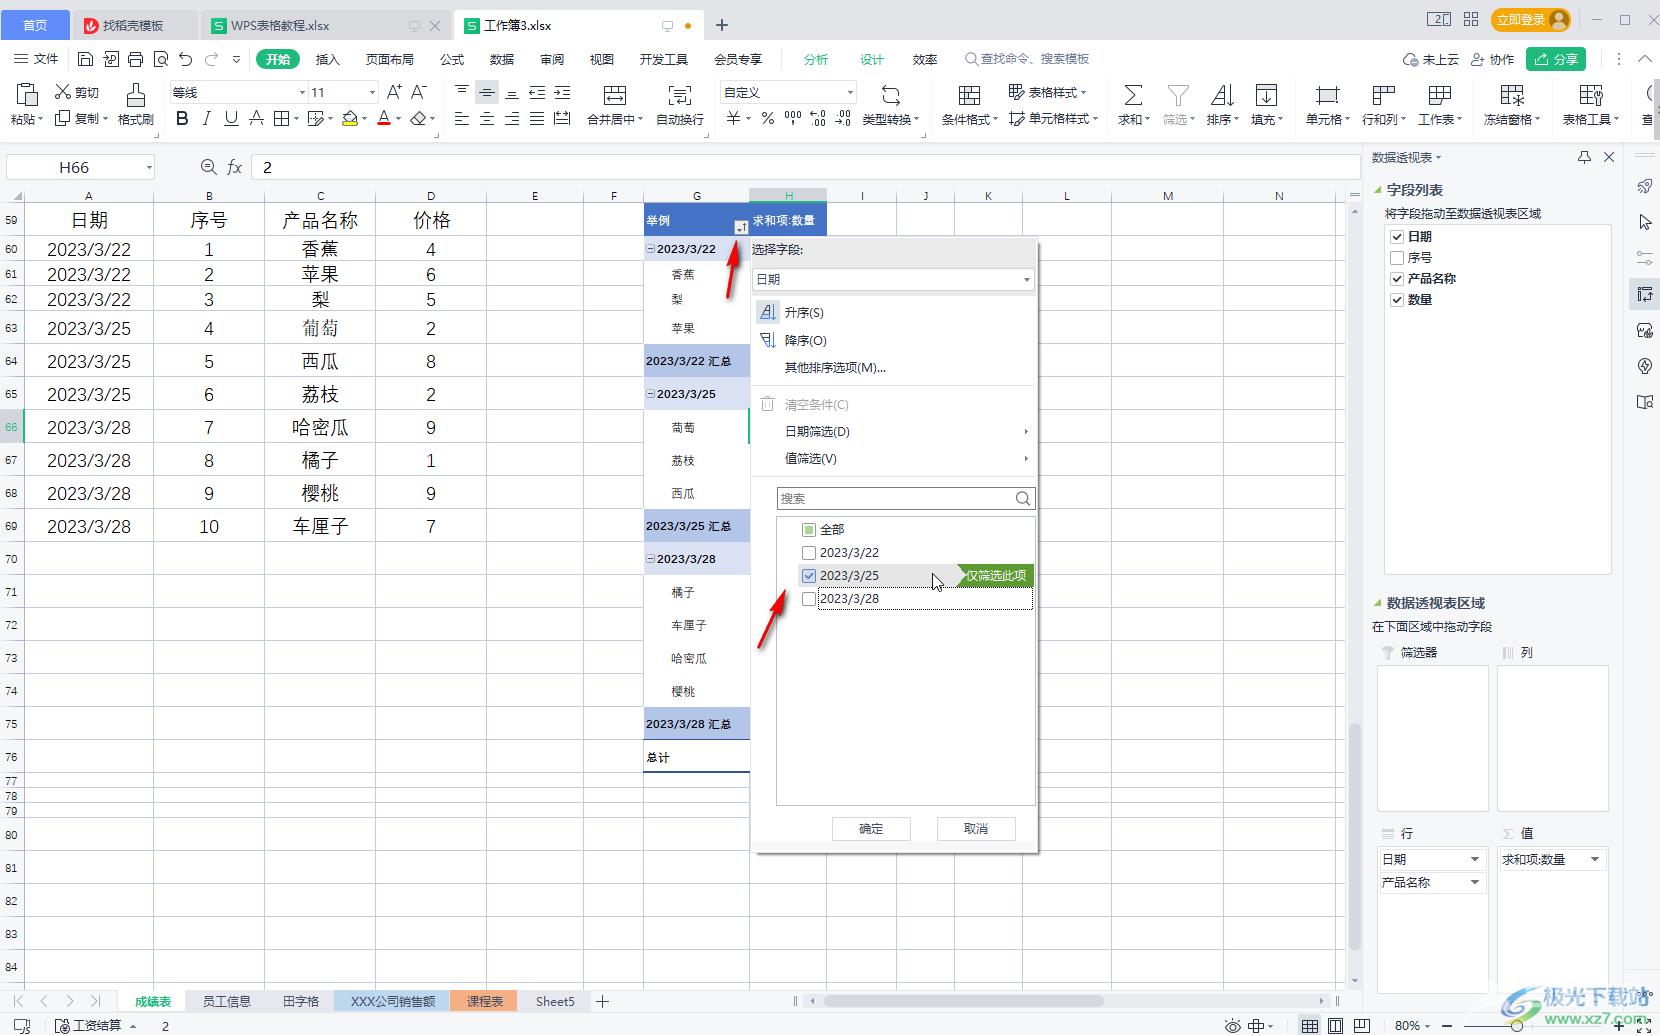
Task: Uncheck 数量 in field list
Action: 1397,300
